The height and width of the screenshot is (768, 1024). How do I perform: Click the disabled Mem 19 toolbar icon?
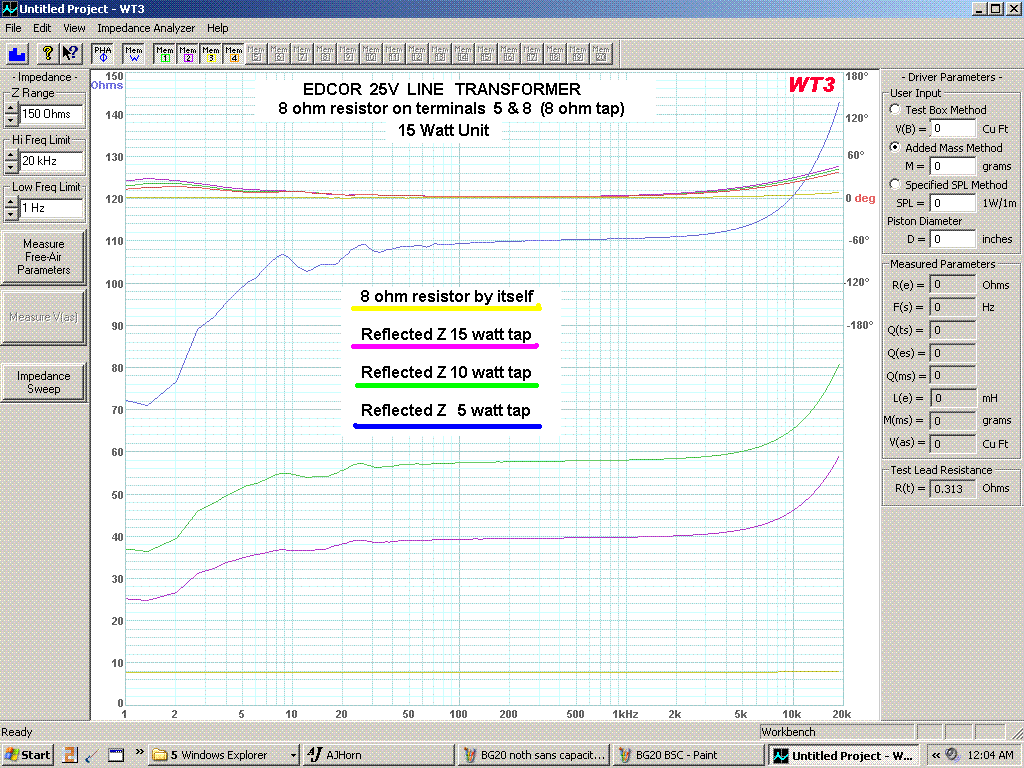[x=577, y=54]
